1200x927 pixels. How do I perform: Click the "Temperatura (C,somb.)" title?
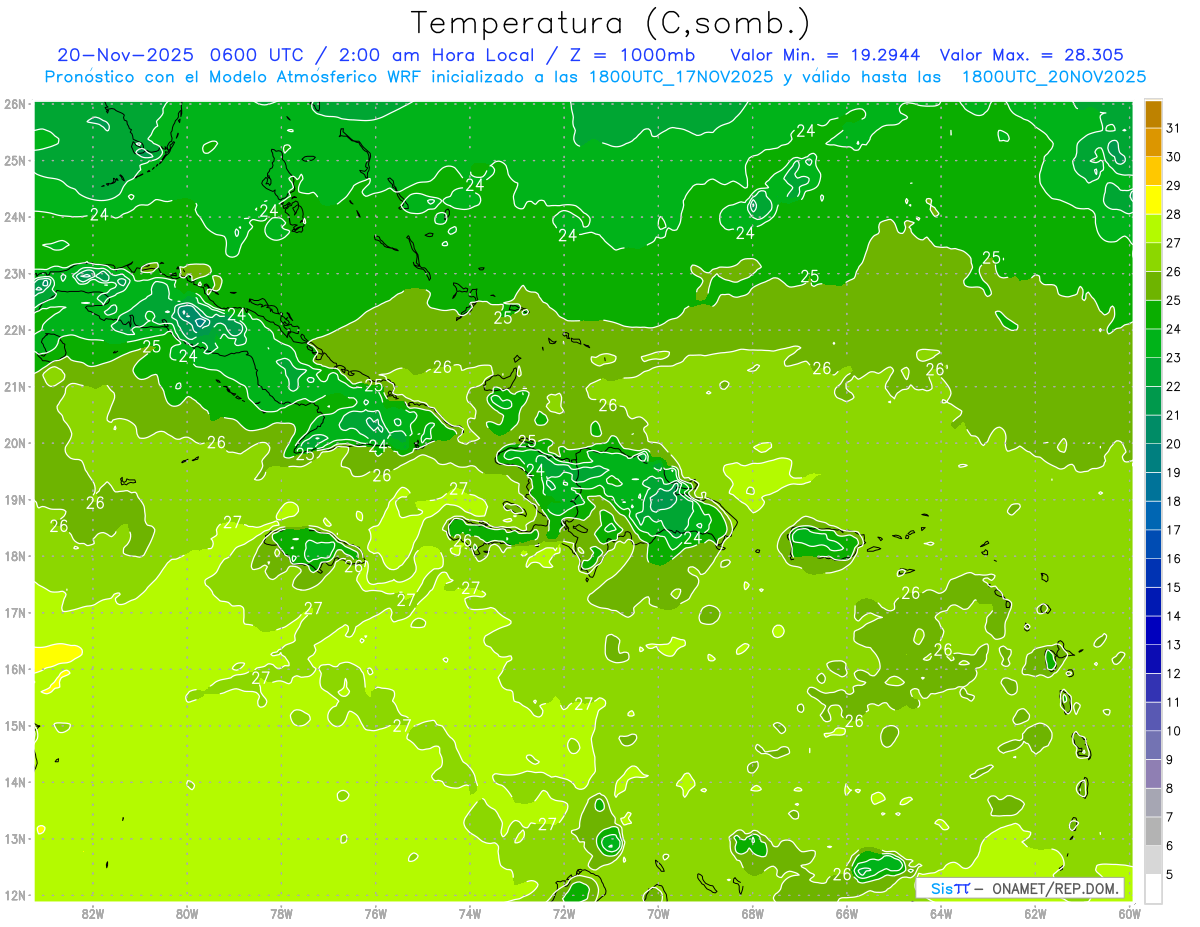pos(610,24)
